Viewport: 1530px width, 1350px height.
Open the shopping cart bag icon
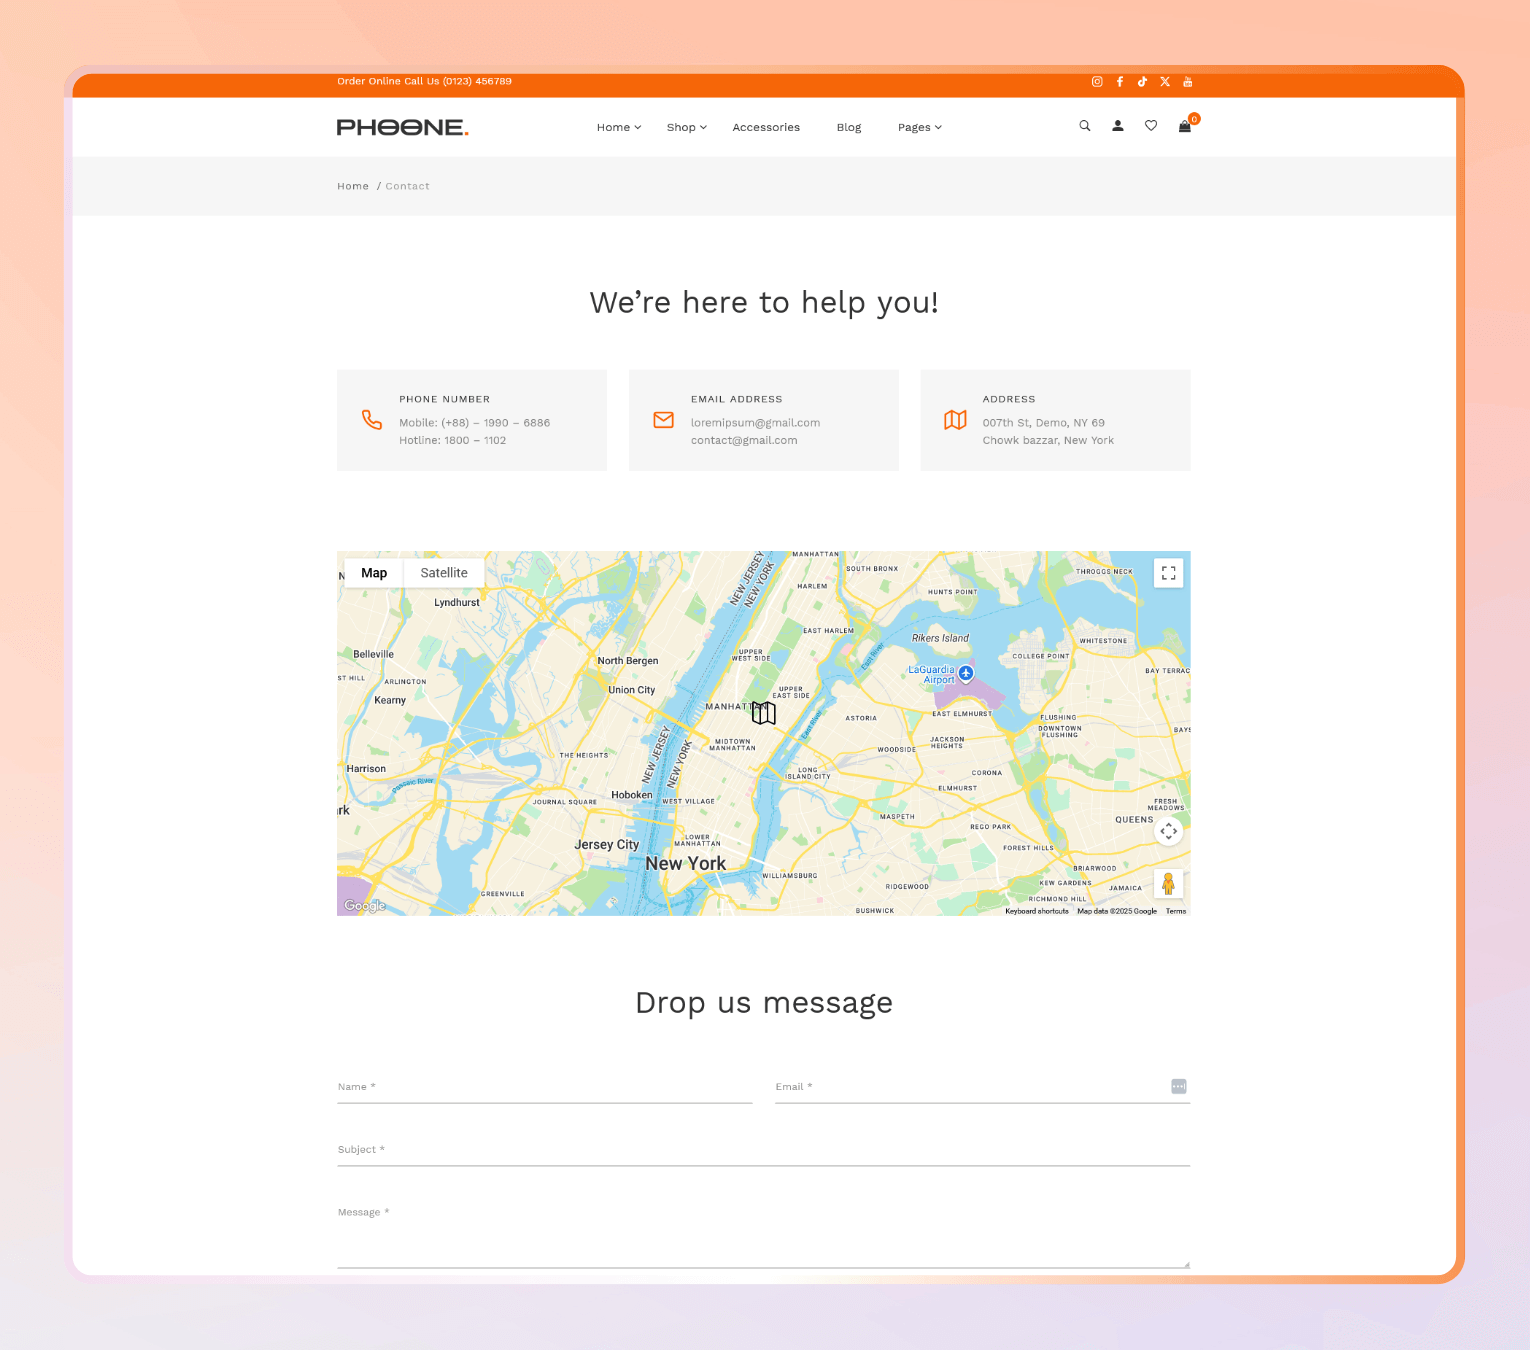[x=1185, y=126]
